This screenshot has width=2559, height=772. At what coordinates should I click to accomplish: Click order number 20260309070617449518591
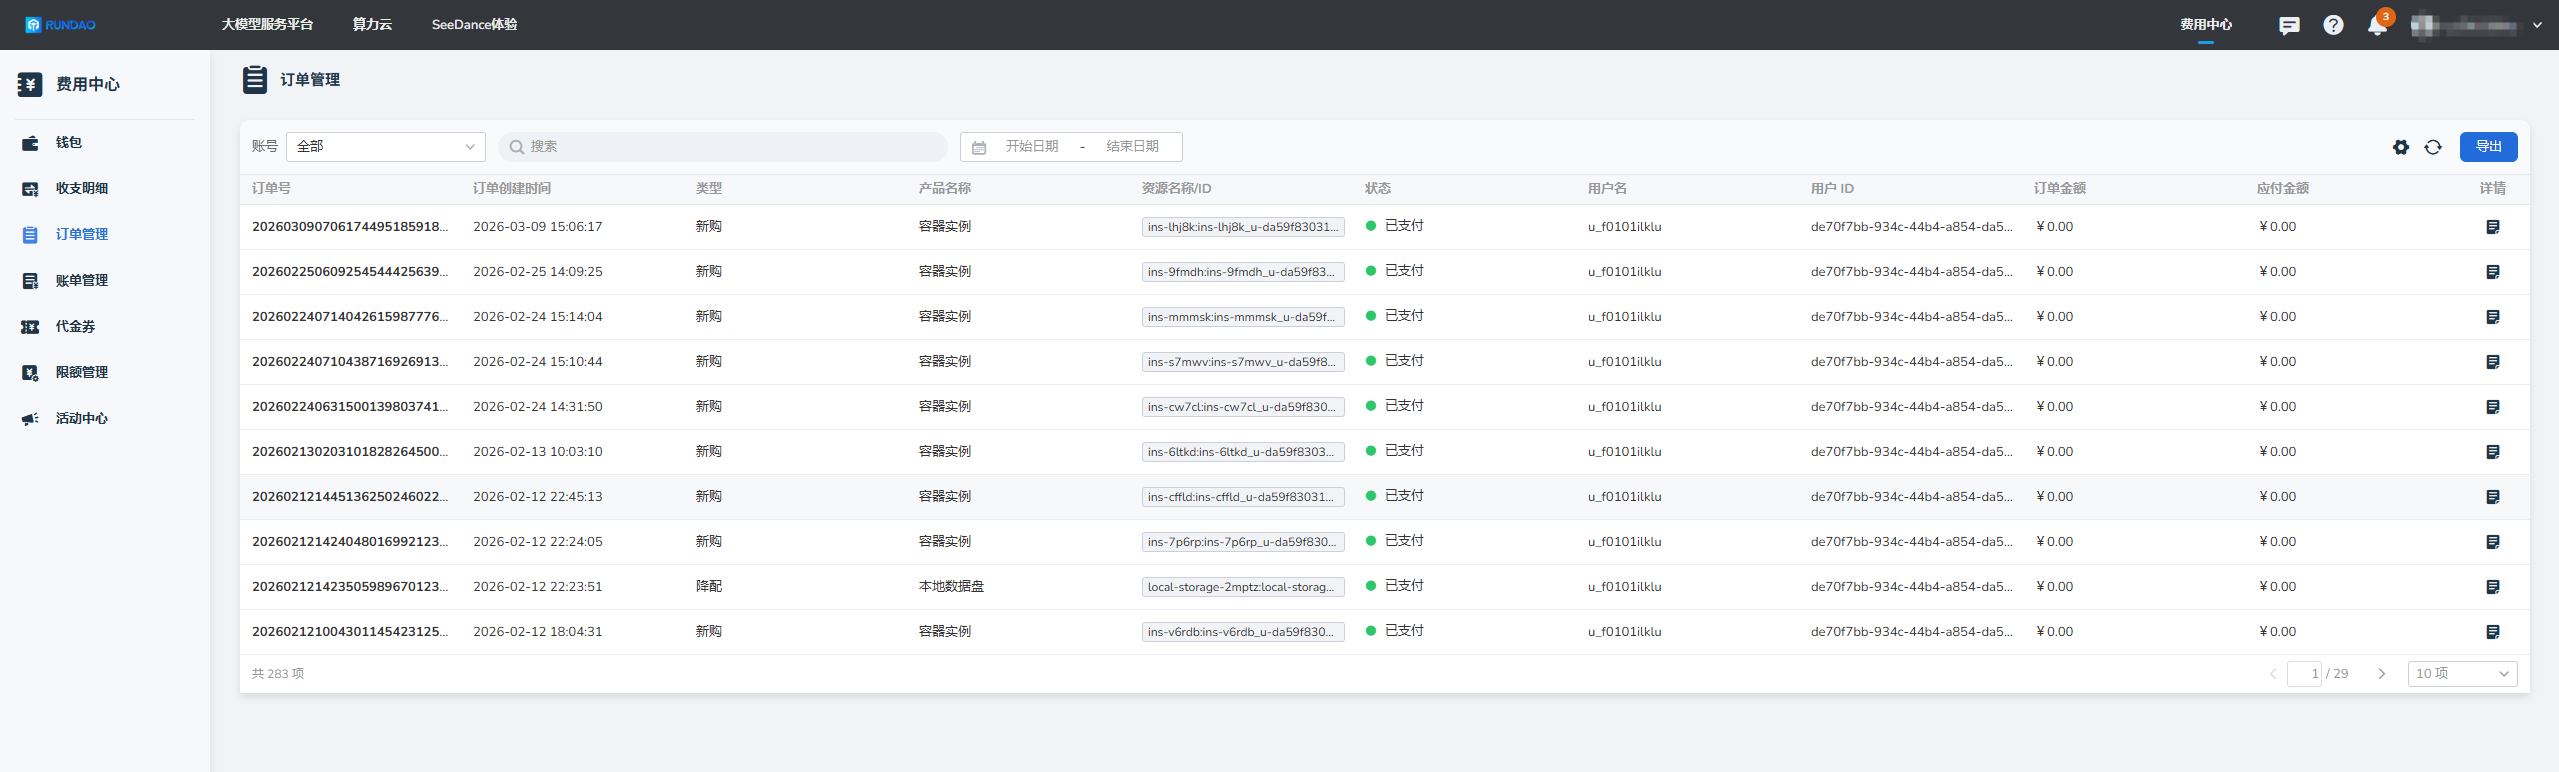coord(350,227)
